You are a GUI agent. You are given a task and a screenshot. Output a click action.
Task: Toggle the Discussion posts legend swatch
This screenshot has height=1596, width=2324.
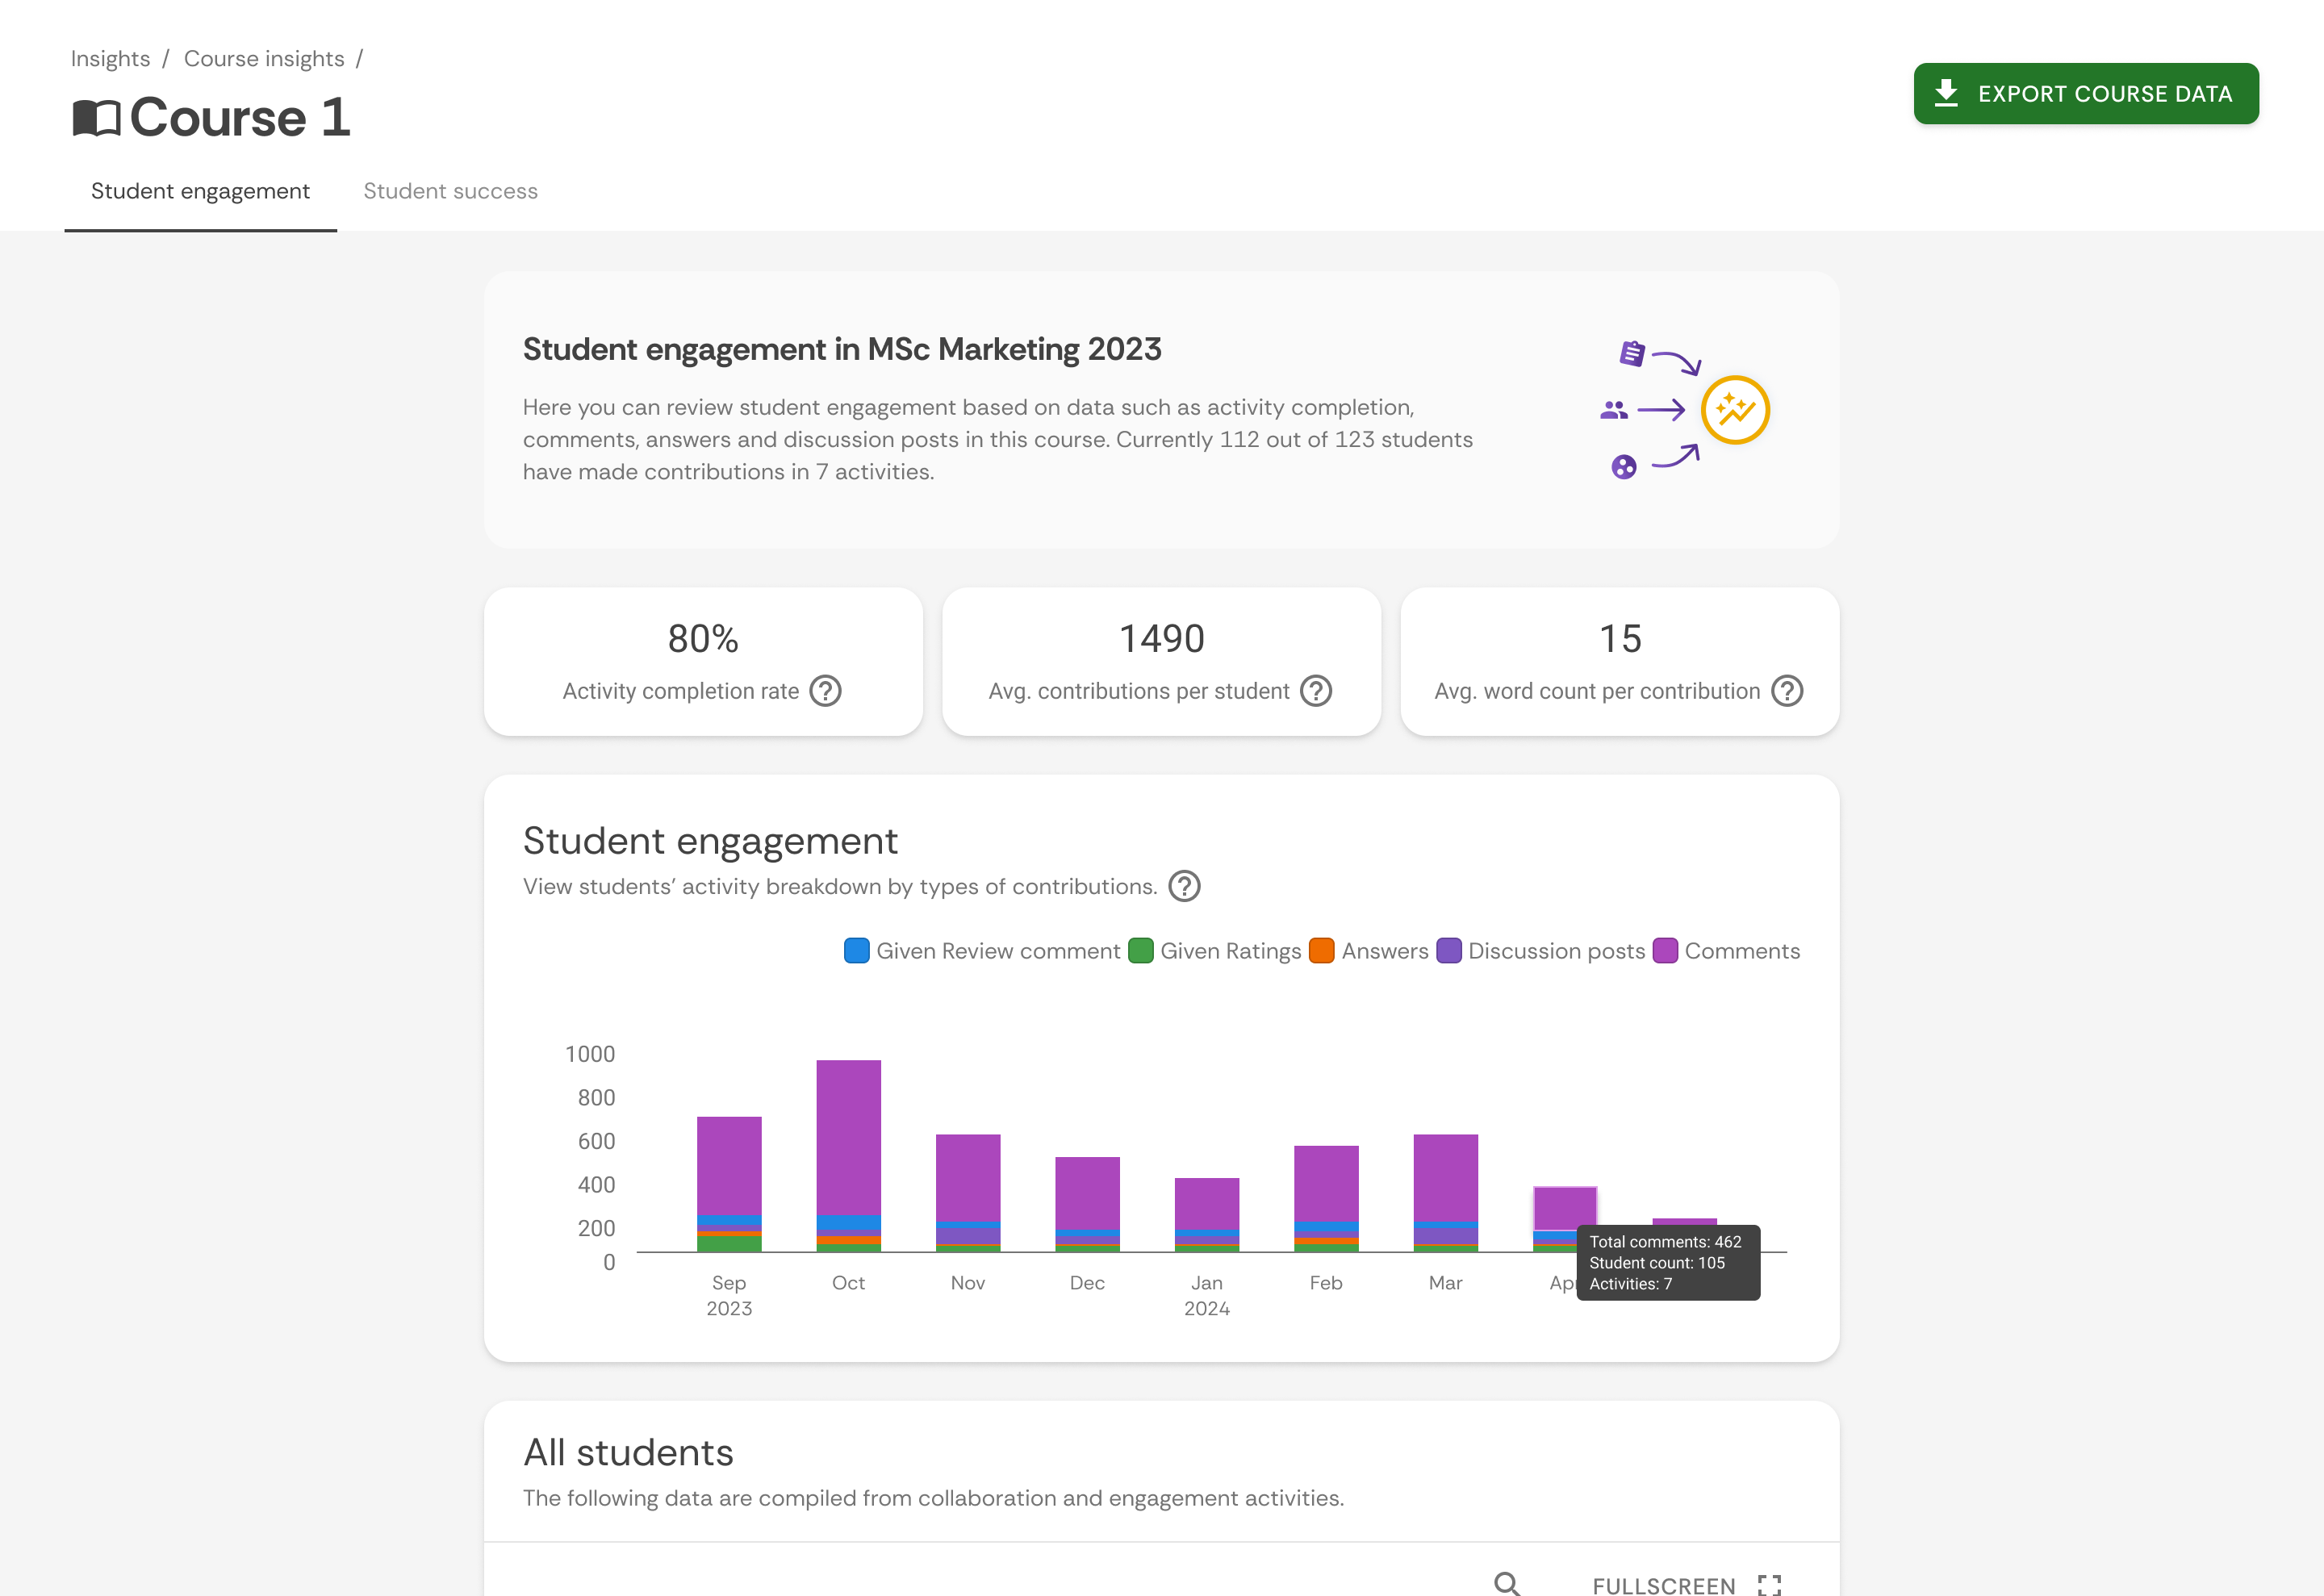1448,950
